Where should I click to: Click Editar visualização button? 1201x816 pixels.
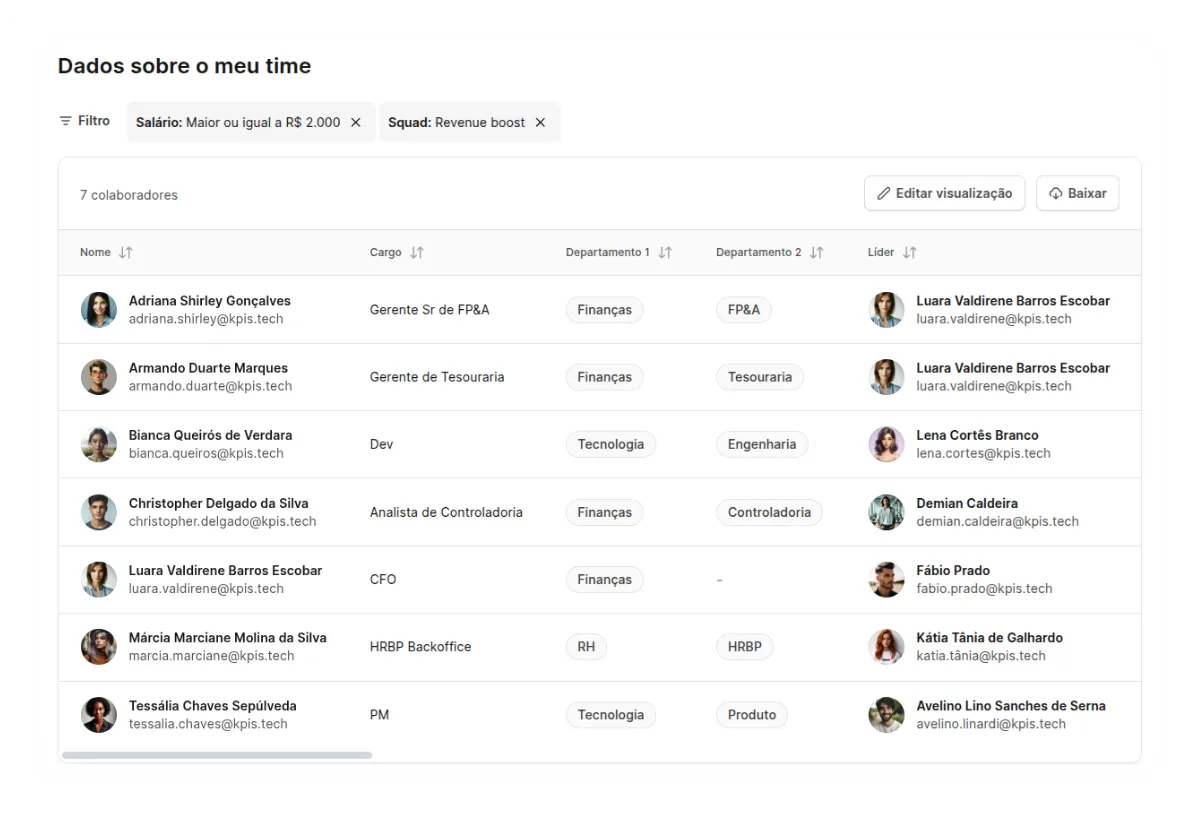(x=944, y=194)
